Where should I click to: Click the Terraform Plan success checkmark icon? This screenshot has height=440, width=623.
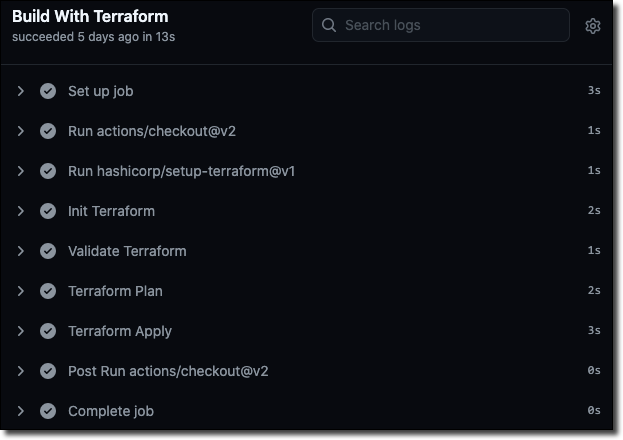[x=47, y=291]
